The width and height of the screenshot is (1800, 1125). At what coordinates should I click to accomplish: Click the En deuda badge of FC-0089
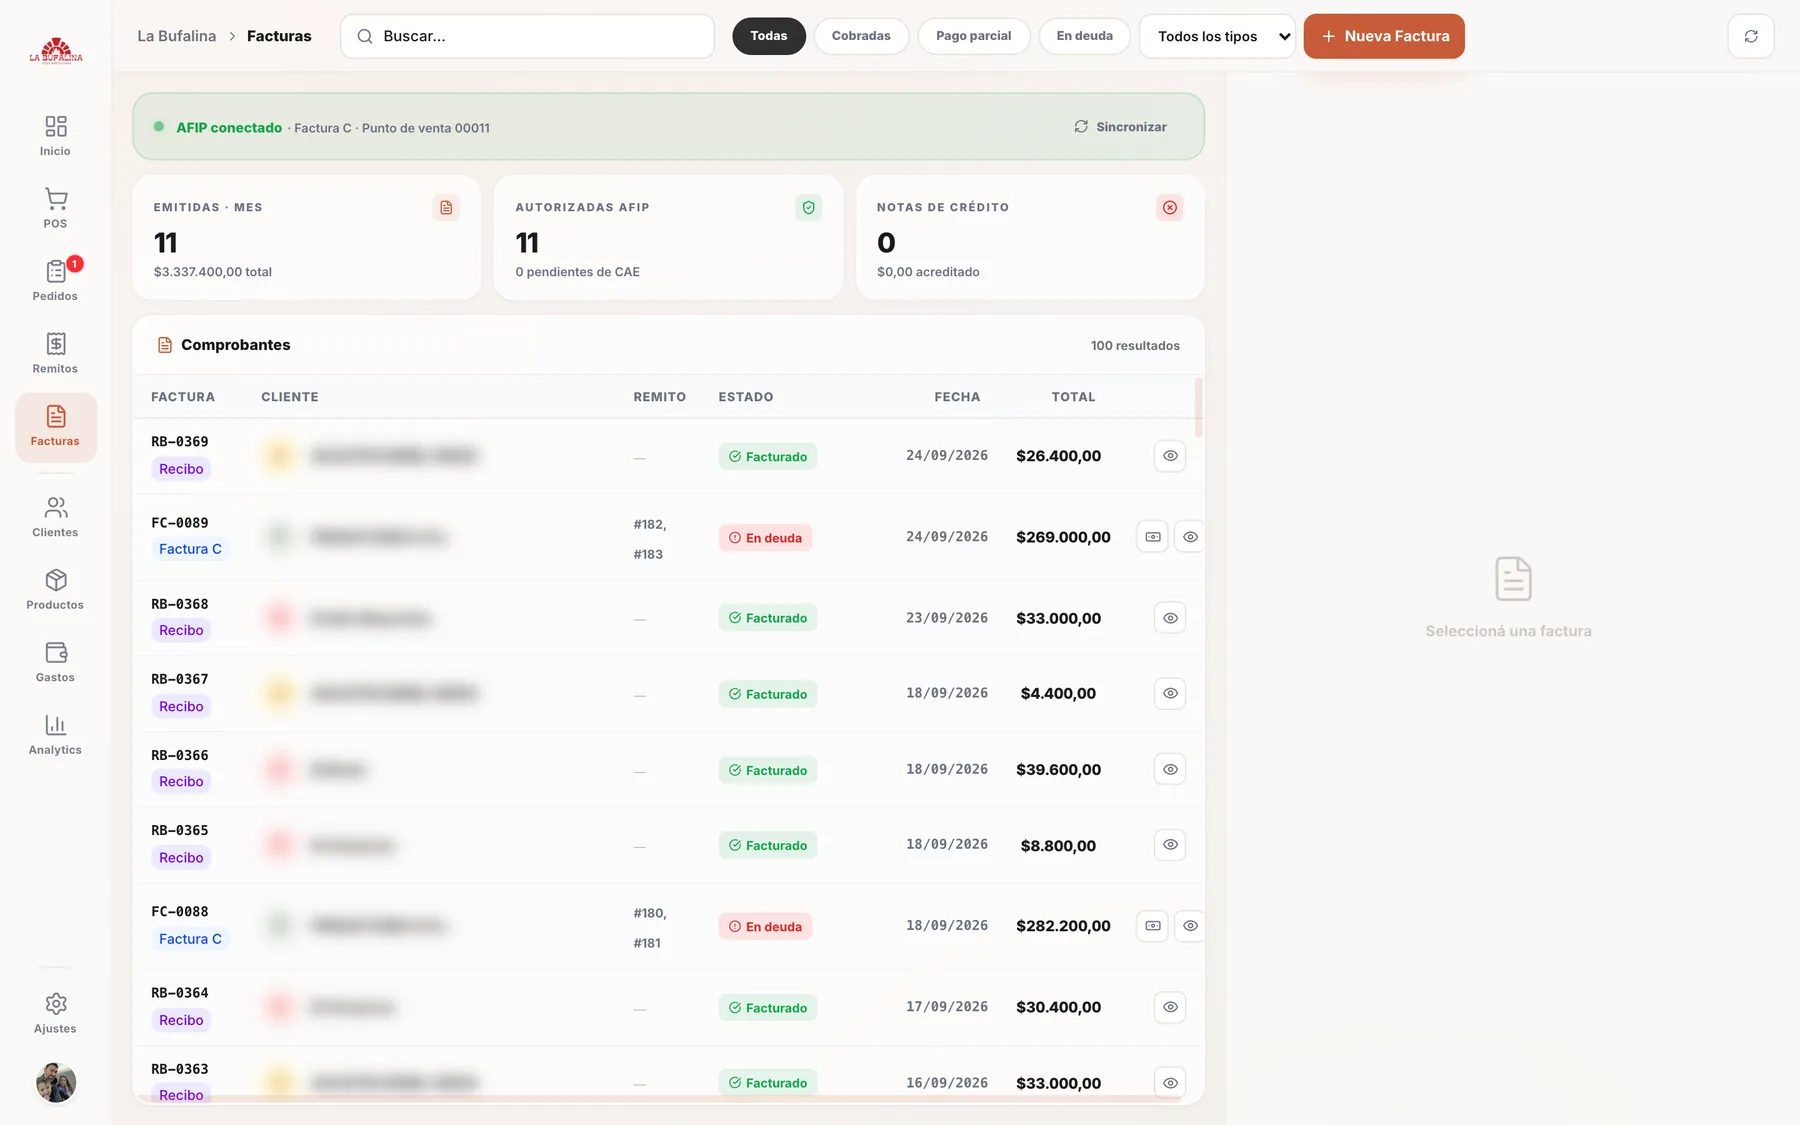tap(765, 538)
